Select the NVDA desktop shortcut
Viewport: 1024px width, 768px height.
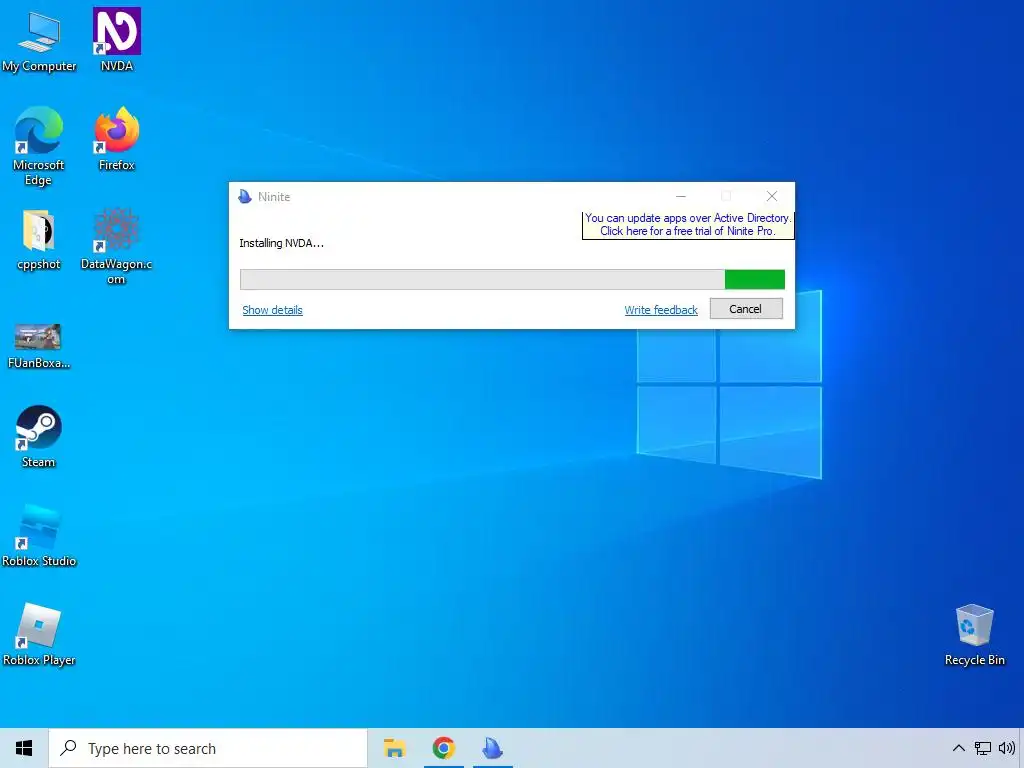pyautogui.click(x=117, y=40)
